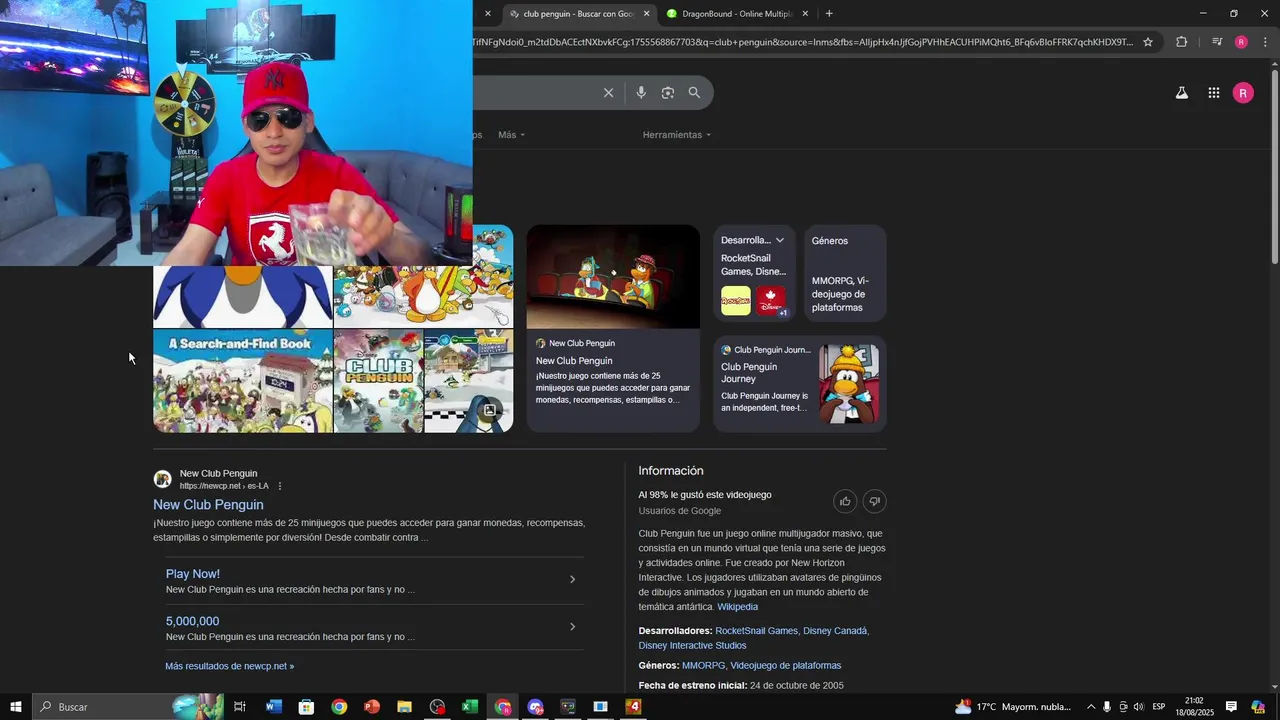Click the magnifier search button
This screenshot has width=1280, height=720.
pyautogui.click(x=694, y=93)
